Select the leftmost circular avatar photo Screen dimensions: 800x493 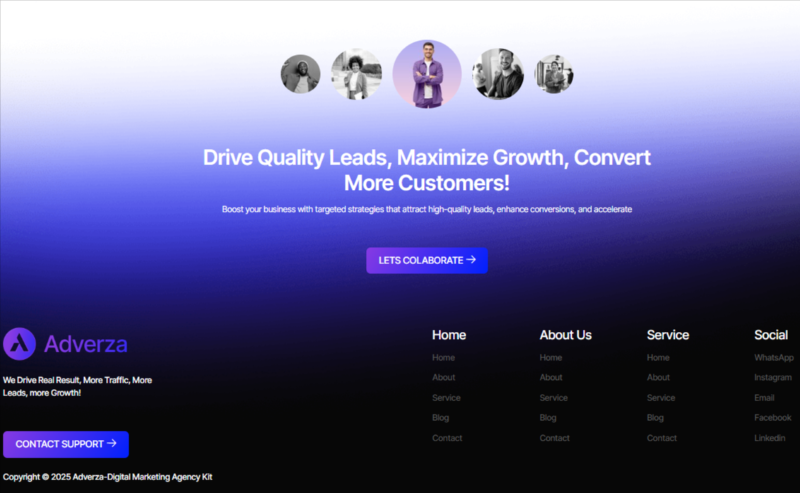pyautogui.click(x=300, y=74)
